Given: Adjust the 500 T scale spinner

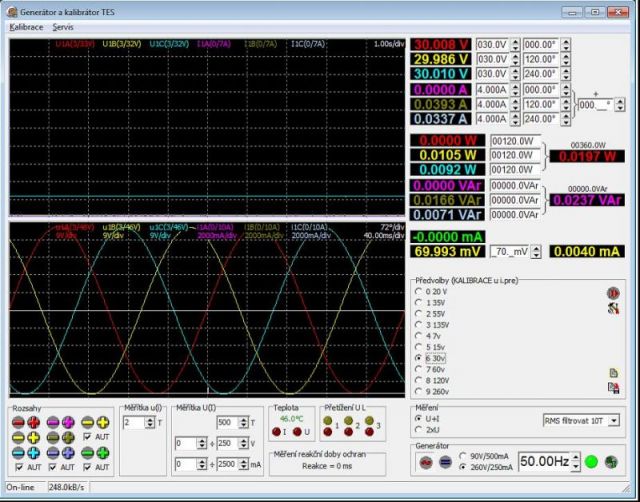Looking at the screenshot, I should point(244,422).
